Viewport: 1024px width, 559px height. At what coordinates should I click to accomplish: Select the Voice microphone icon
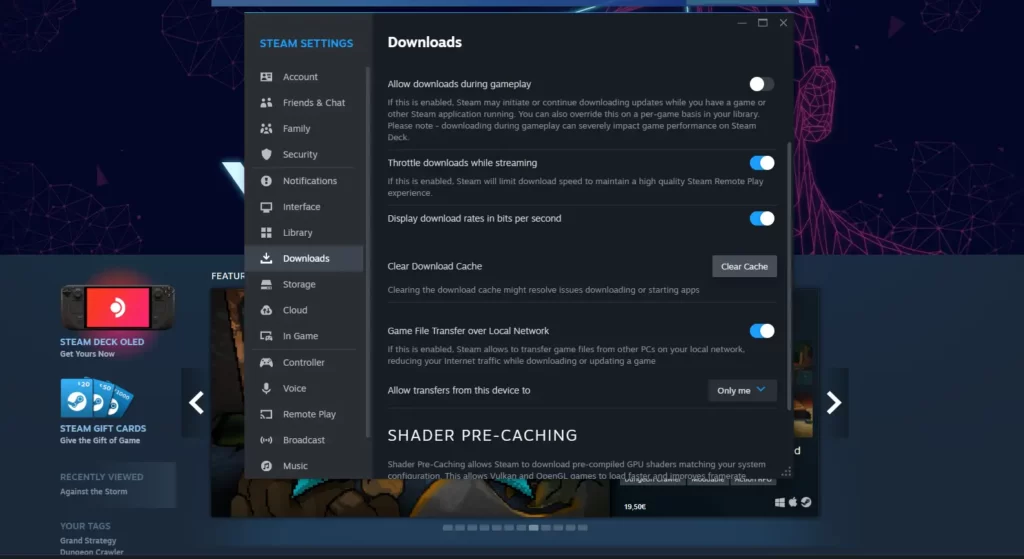coord(266,389)
